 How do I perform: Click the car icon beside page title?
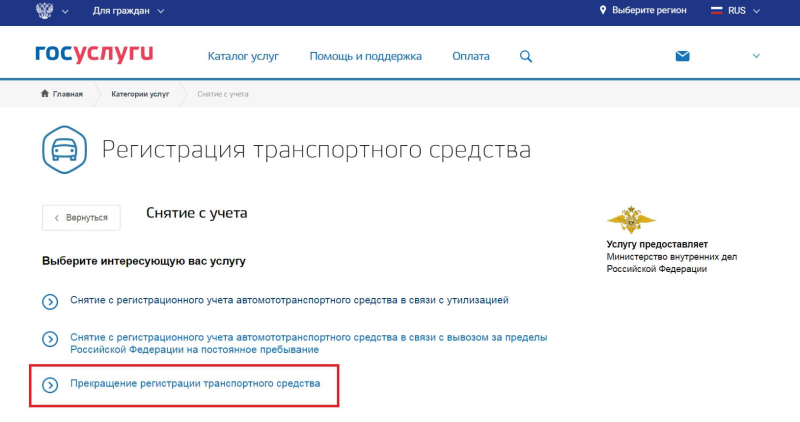[64, 151]
